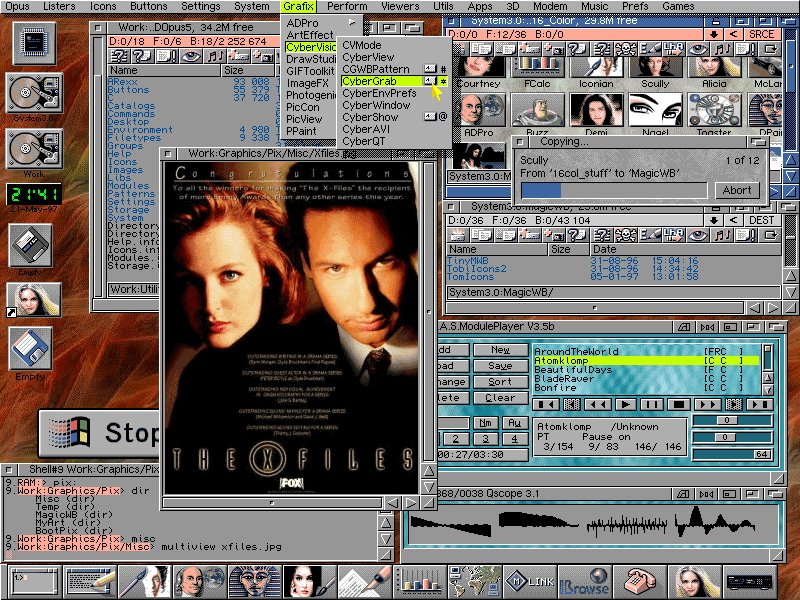Open the CPU chip desktop icon
Image resolution: width=800 pixels, height=600 pixels.
(x=34, y=43)
